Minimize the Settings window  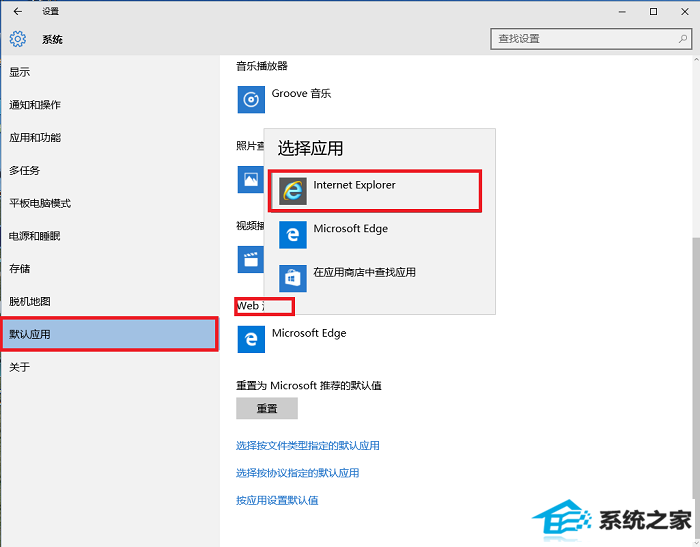[622, 12]
